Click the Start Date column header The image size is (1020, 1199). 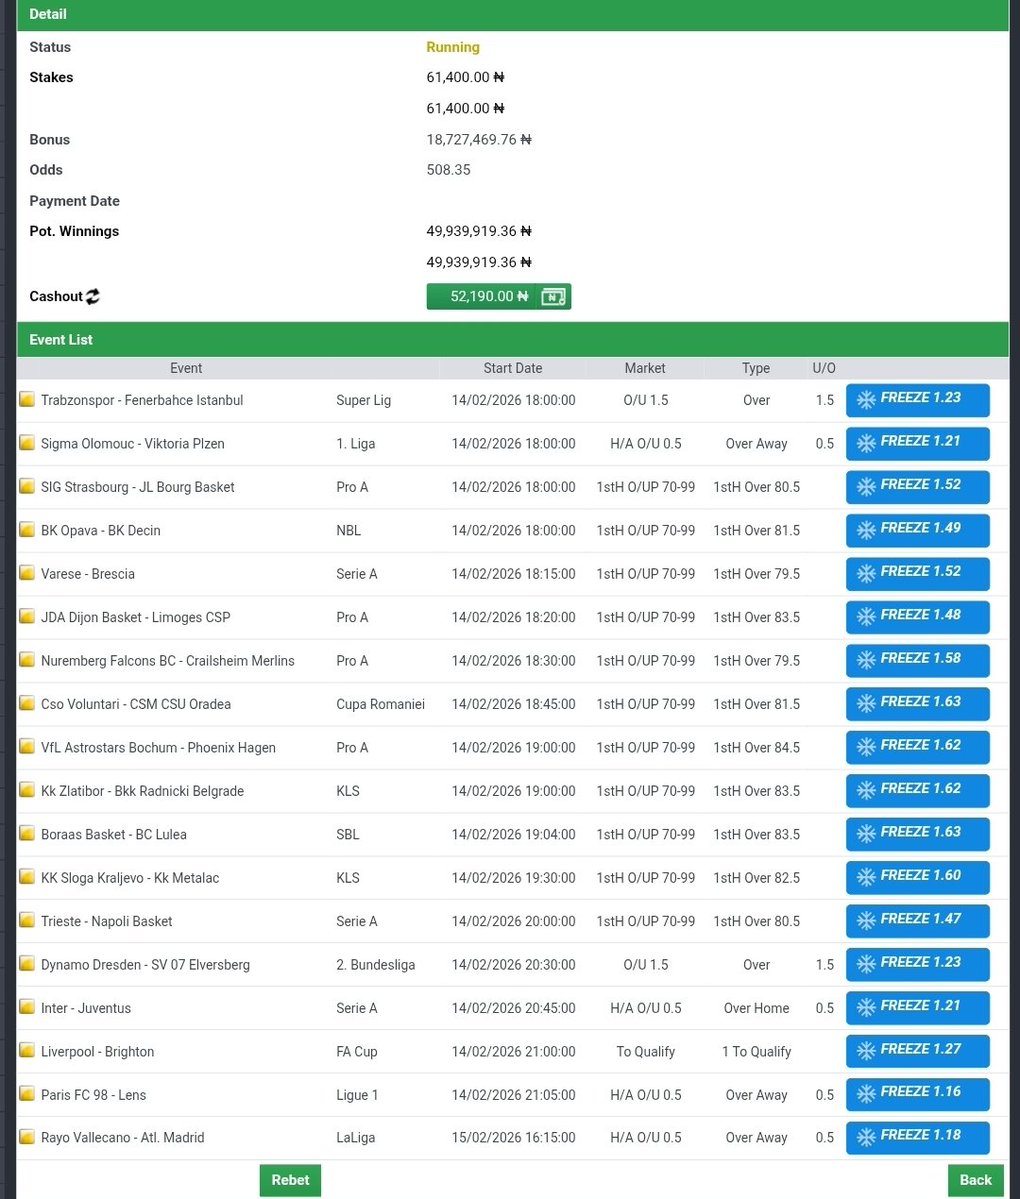[x=513, y=369]
